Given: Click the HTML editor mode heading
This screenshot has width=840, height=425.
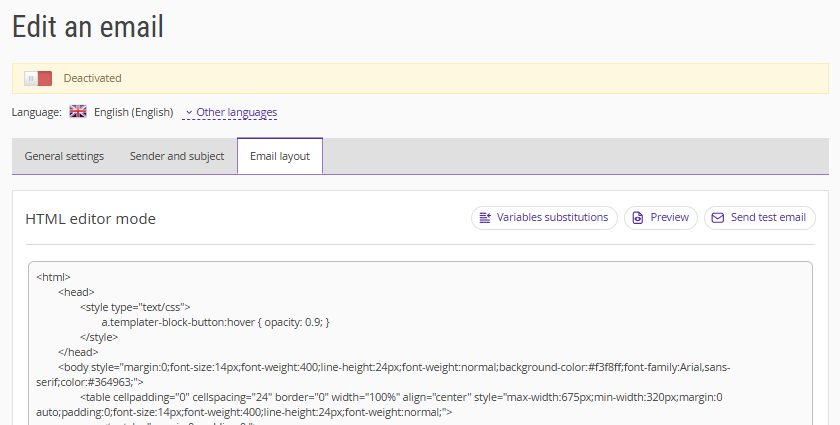Looking at the screenshot, I should (x=90, y=219).
